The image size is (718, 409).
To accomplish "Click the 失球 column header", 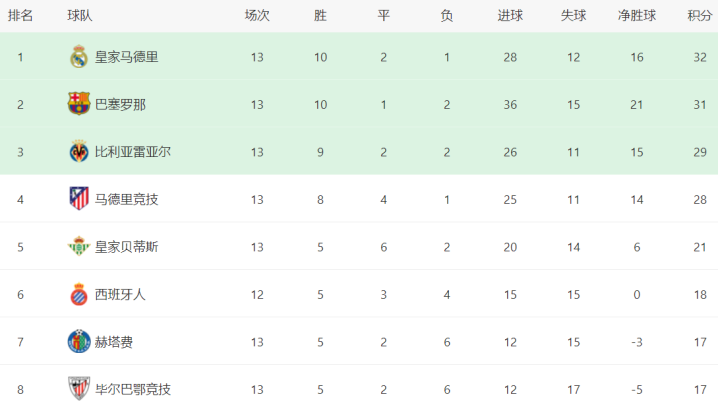I will tap(573, 15).
